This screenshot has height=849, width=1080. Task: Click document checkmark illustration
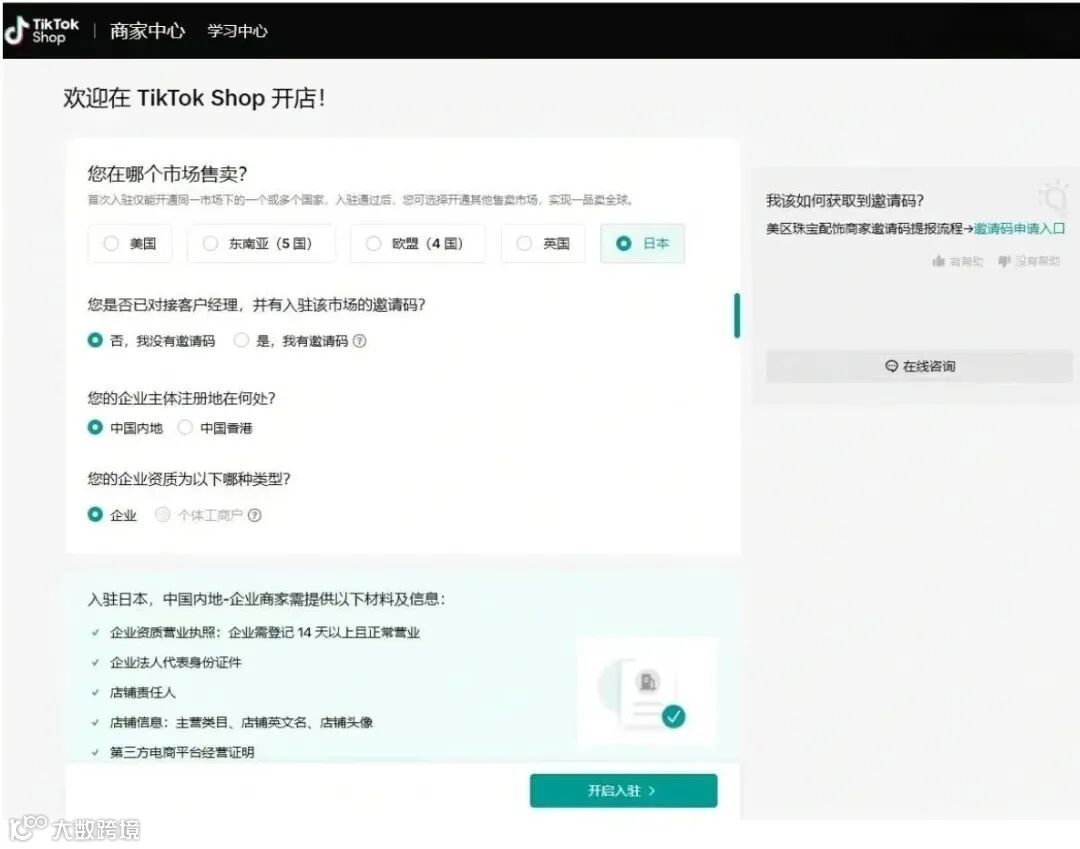coord(646,693)
